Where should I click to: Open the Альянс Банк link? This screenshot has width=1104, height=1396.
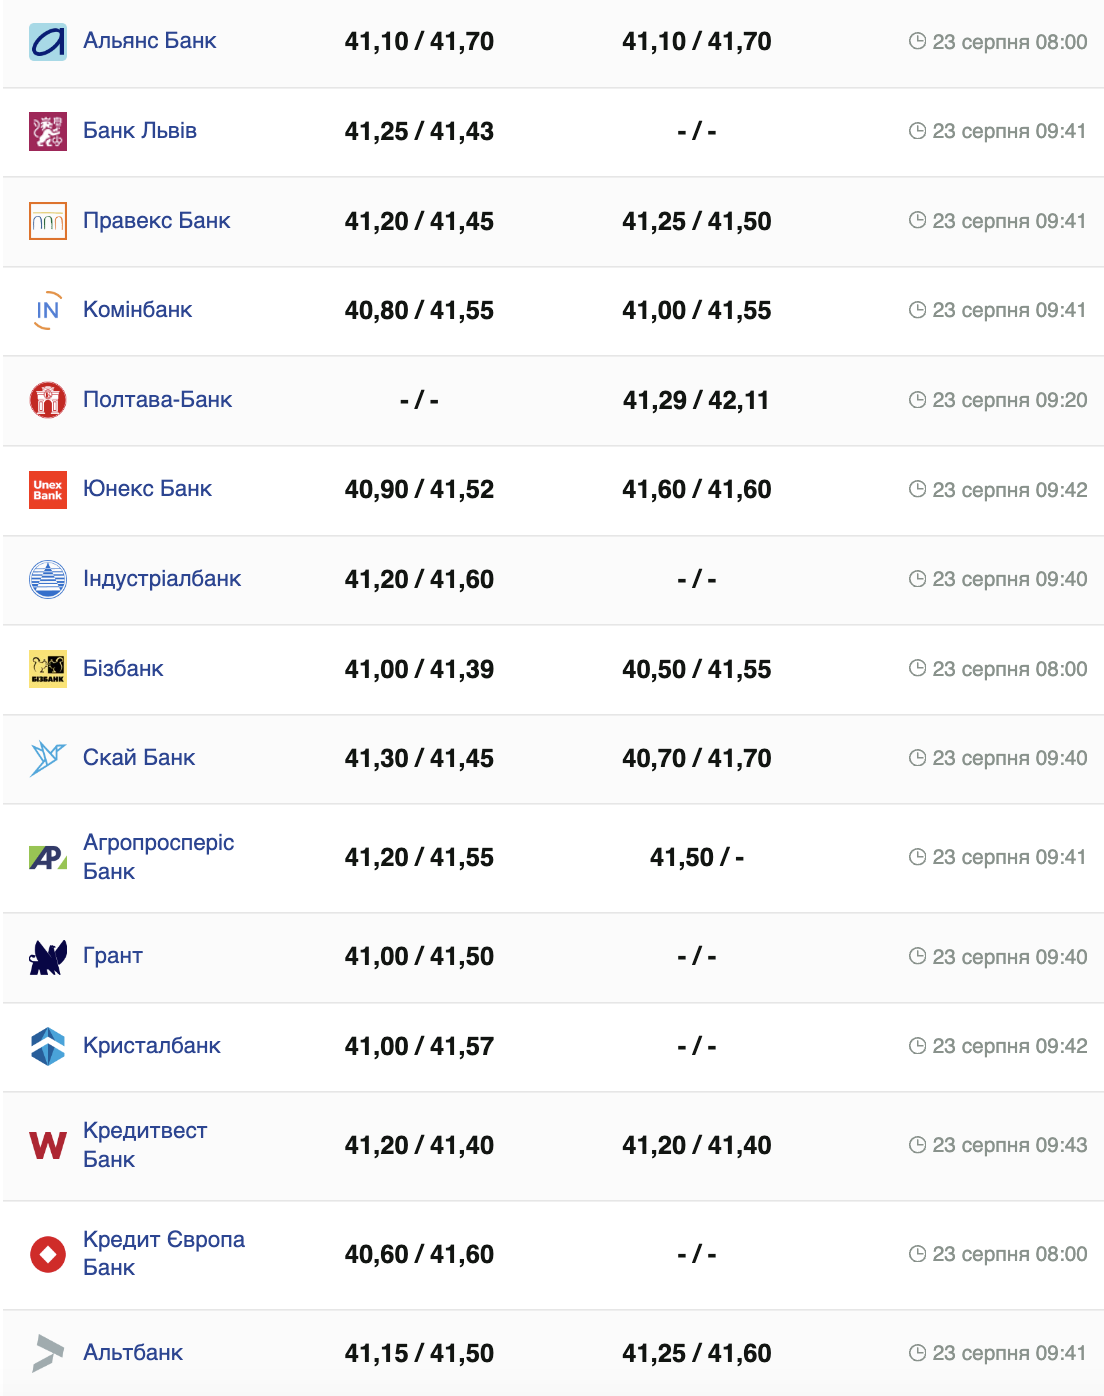pos(150,41)
